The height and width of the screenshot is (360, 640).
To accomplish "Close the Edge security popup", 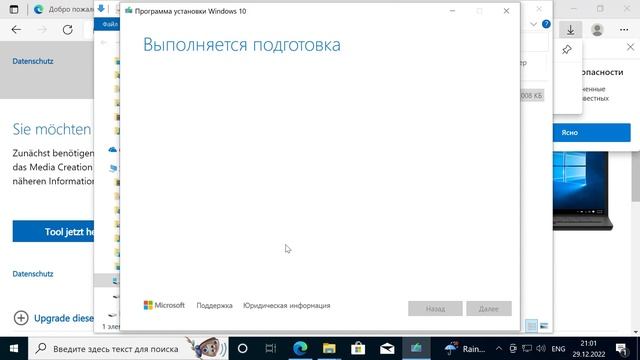I will pos(630,47).
